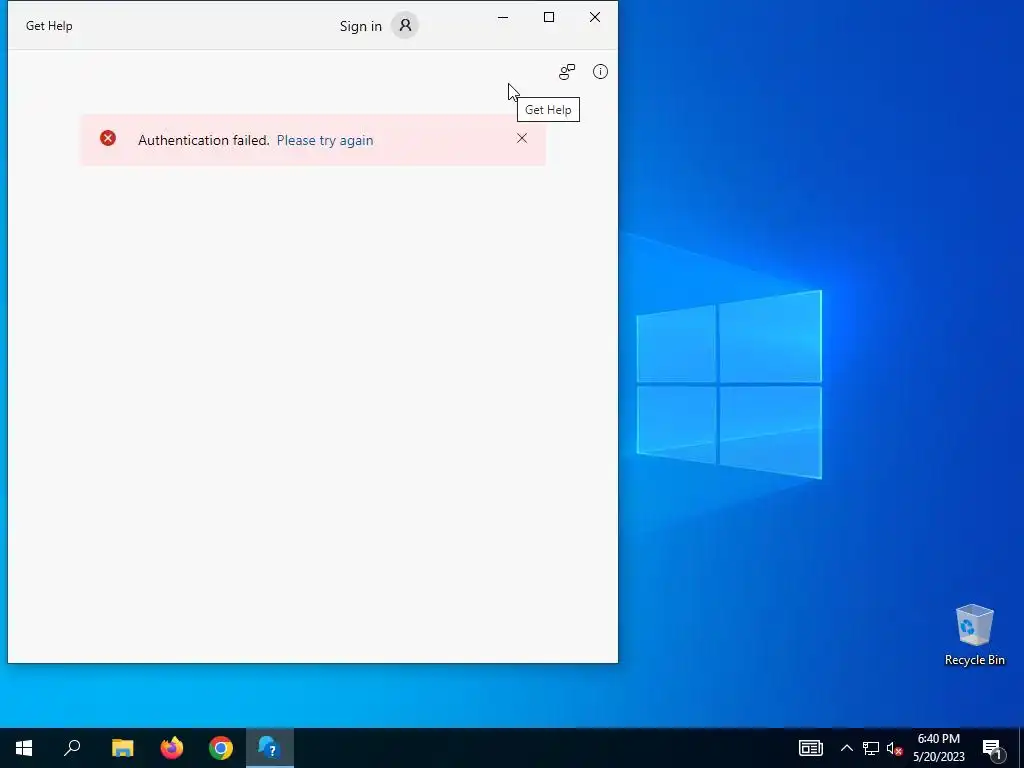The image size is (1024, 768).
Task: Launch Firefox from taskbar
Action: 172,748
